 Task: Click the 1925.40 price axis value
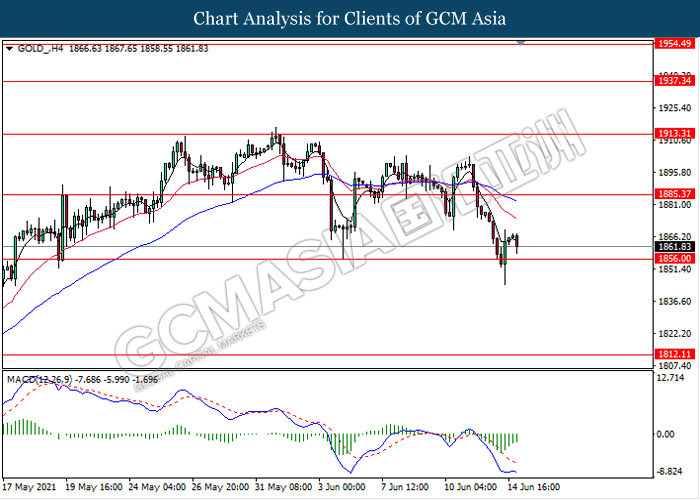click(x=675, y=108)
